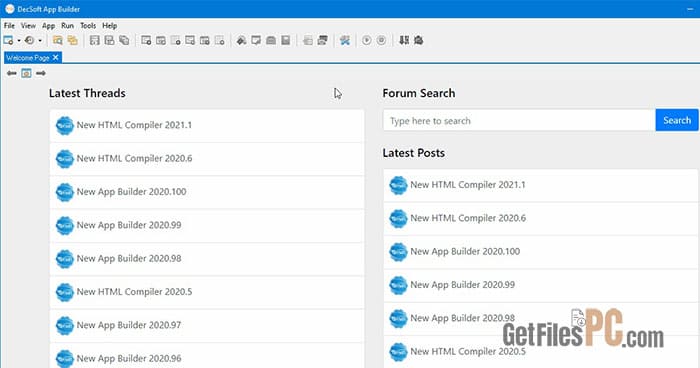Open the View menu
Screen dimensions: 700x368
coord(28,25)
